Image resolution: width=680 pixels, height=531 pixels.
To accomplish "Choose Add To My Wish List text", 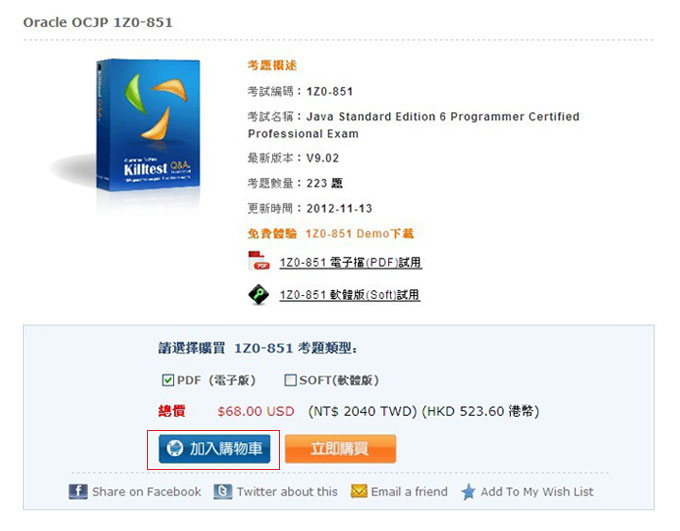I will pyautogui.click(x=537, y=492).
